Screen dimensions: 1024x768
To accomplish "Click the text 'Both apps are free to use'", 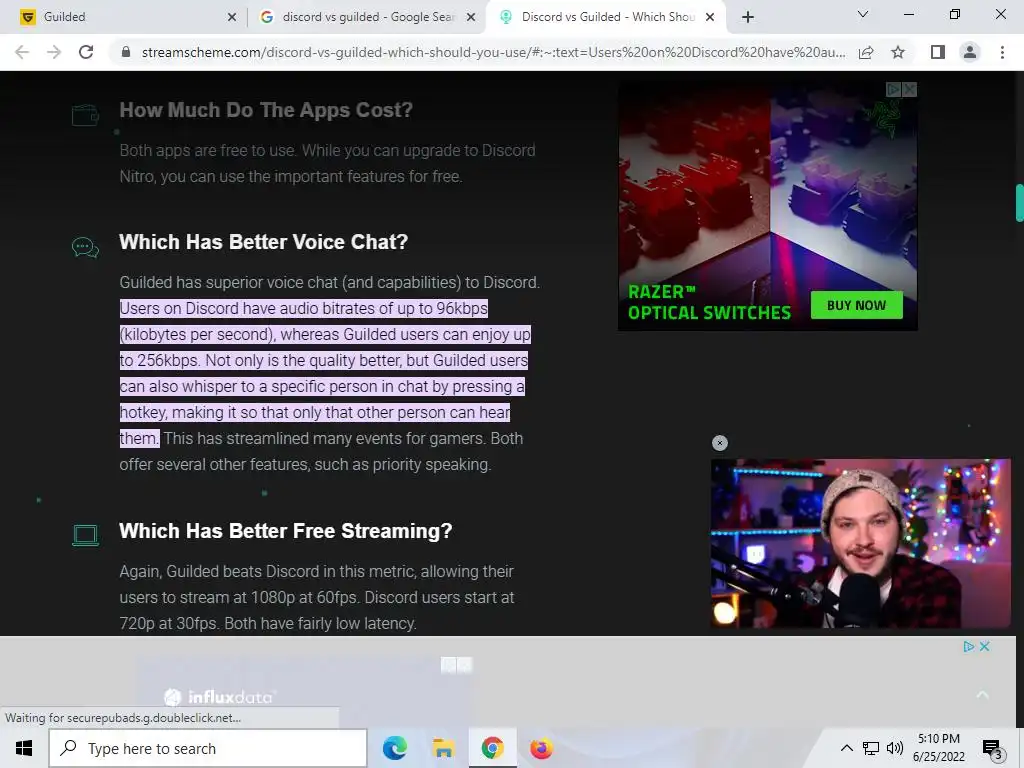I will 208,150.
